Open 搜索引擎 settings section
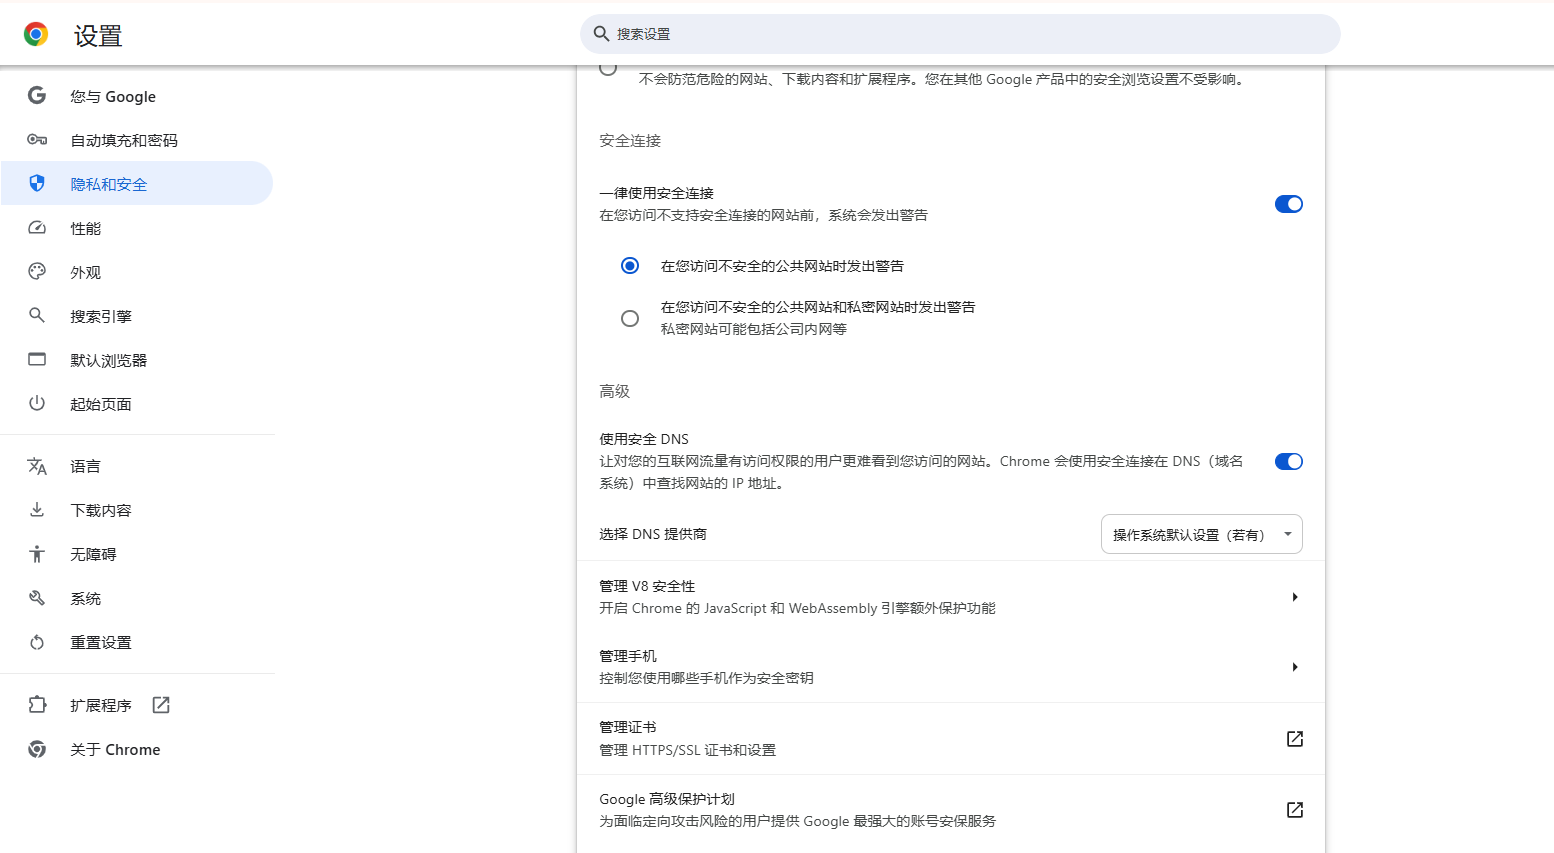The height and width of the screenshot is (853, 1554). 137,316
